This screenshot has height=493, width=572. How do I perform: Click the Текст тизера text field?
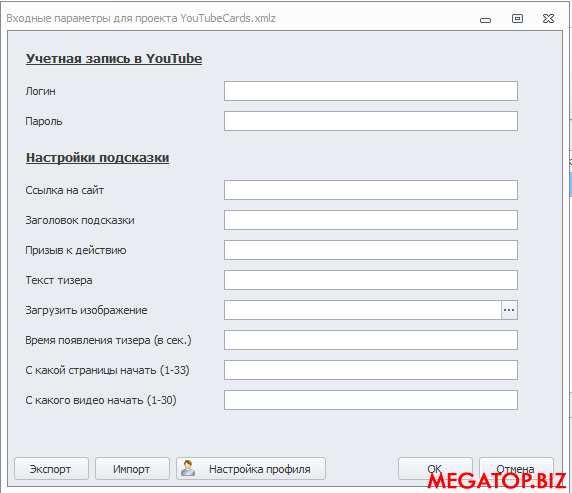(x=371, y=280)
